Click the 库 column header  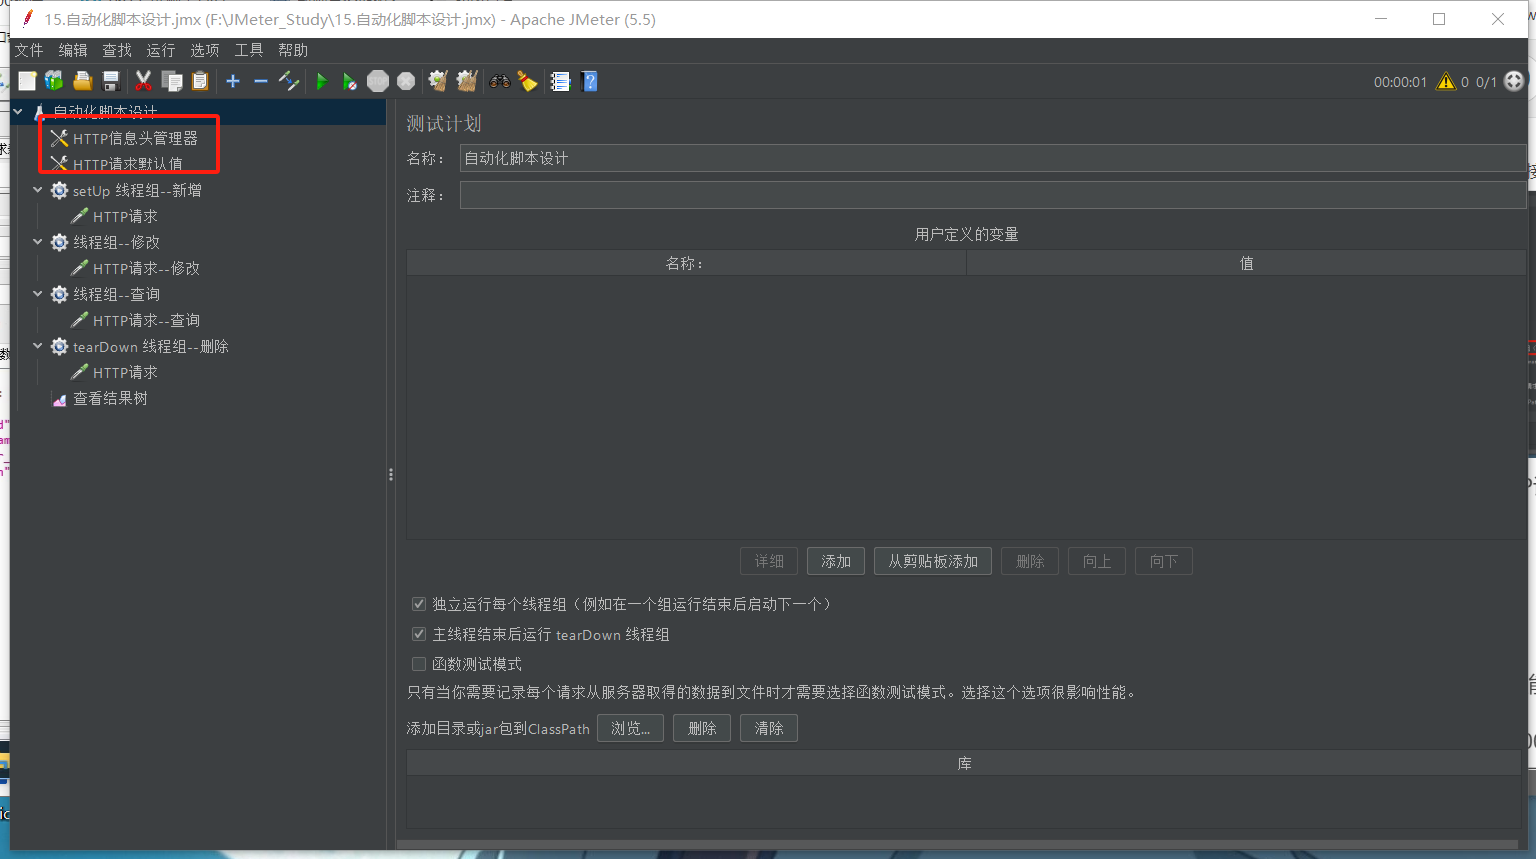pos(964,763)
